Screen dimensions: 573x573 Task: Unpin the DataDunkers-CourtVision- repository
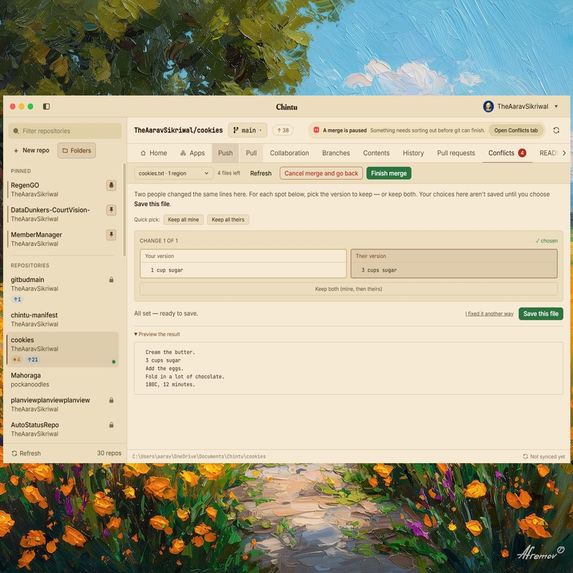(111, 210)
